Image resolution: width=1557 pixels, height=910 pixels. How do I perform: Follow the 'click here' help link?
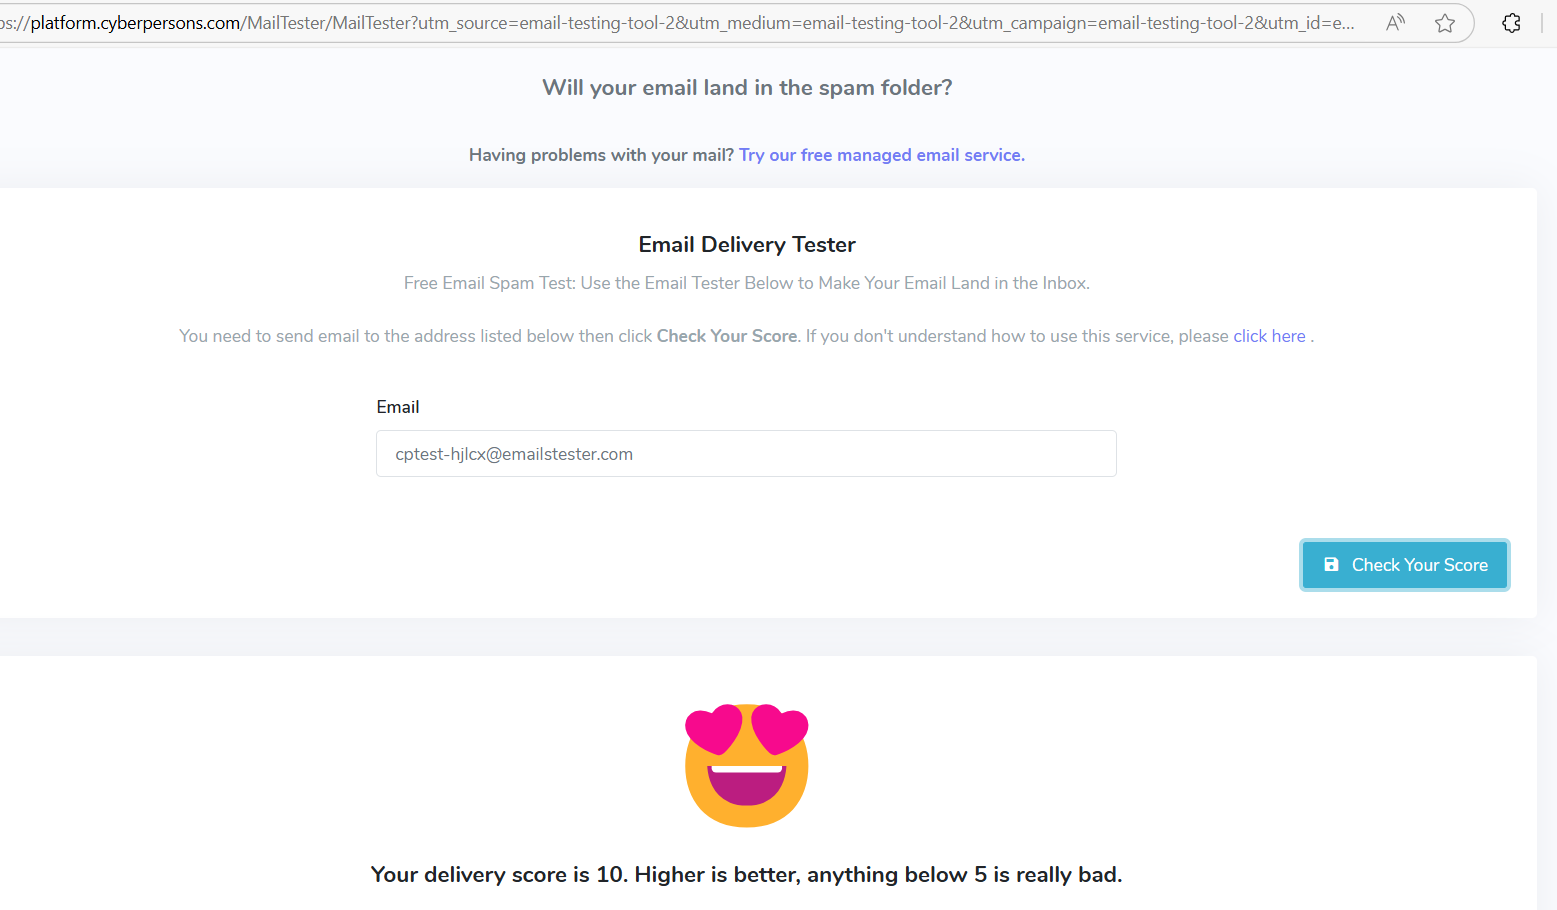pos(1269,336)
